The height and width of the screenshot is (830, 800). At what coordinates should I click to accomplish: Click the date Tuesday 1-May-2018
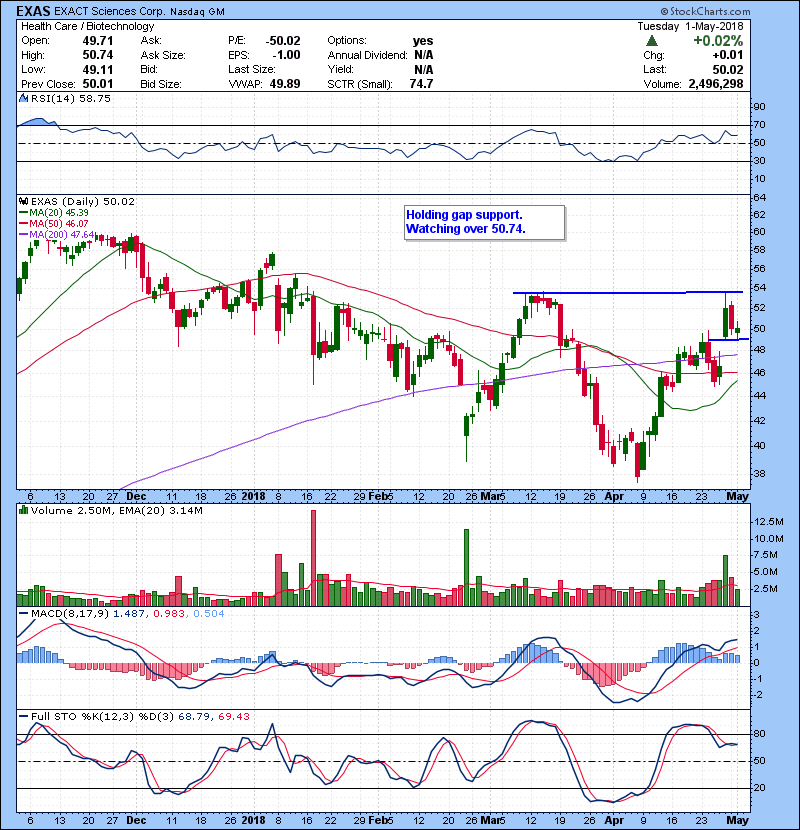pos(690,26)
